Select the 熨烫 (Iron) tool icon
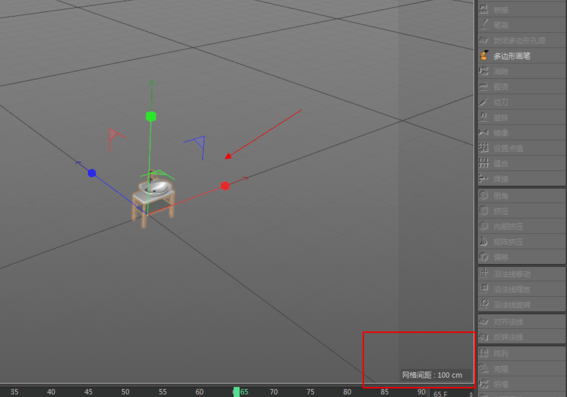The image size is (567, 397). point(483,86)
